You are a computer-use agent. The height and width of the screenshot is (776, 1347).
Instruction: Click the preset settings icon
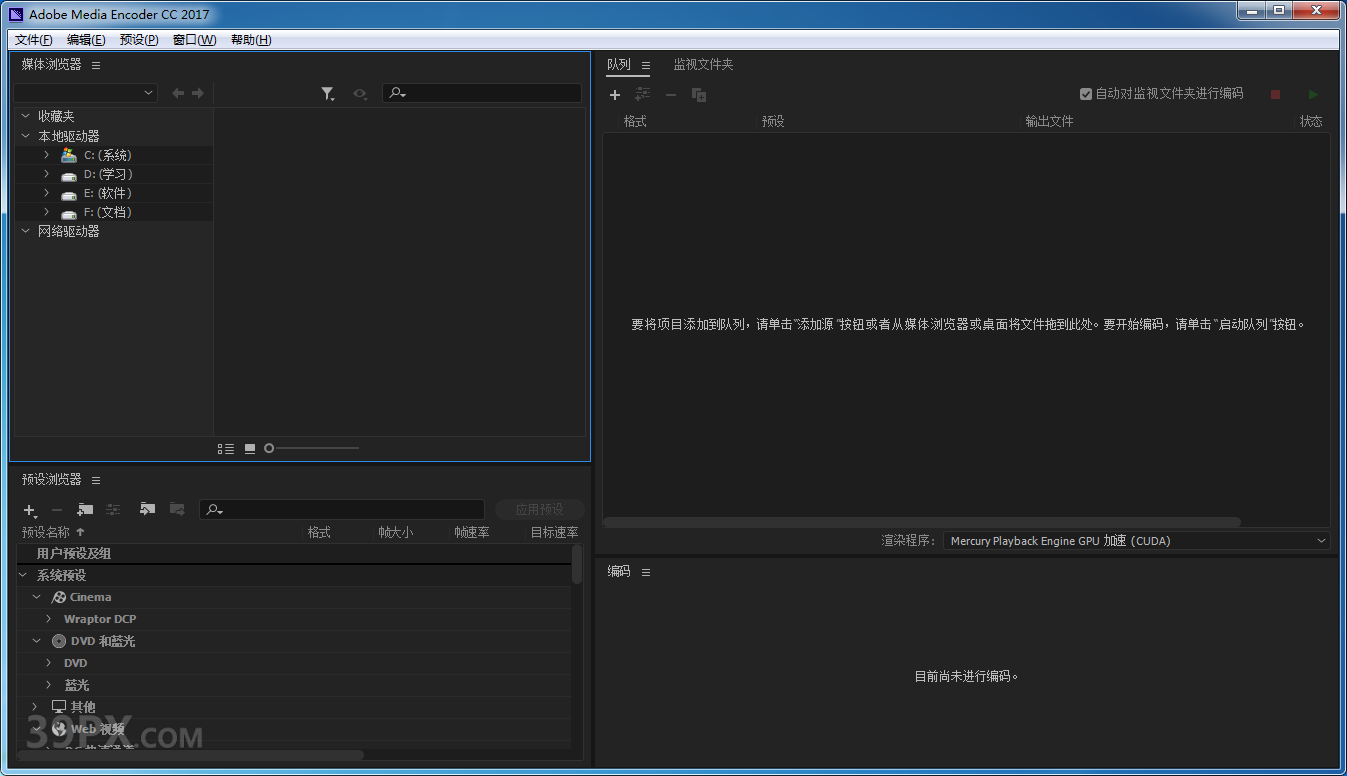tap(113, 510)
